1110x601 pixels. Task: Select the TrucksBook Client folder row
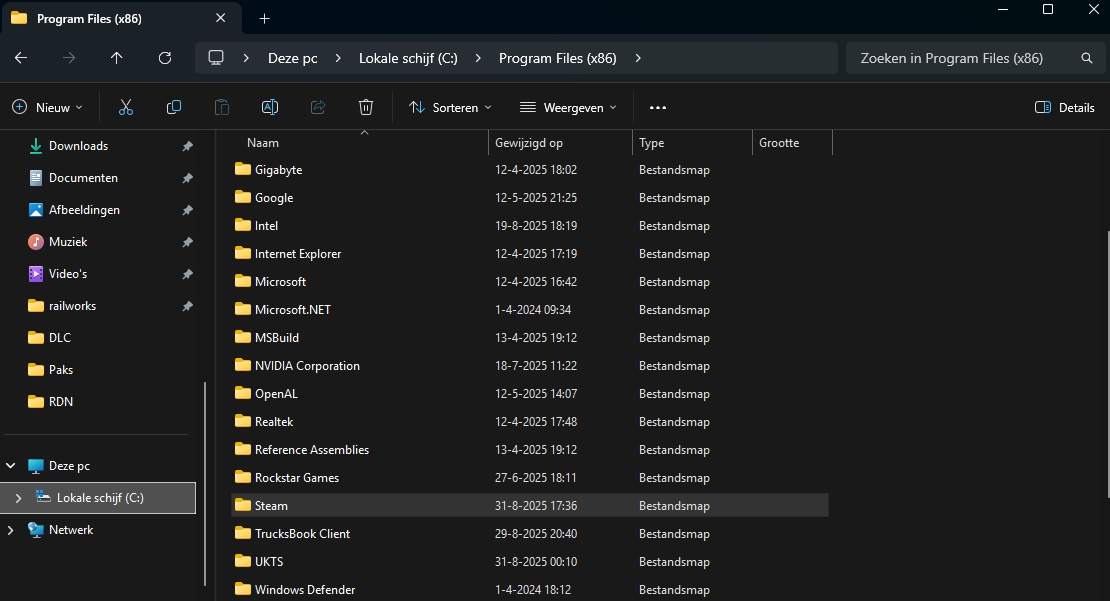point(530,533)
